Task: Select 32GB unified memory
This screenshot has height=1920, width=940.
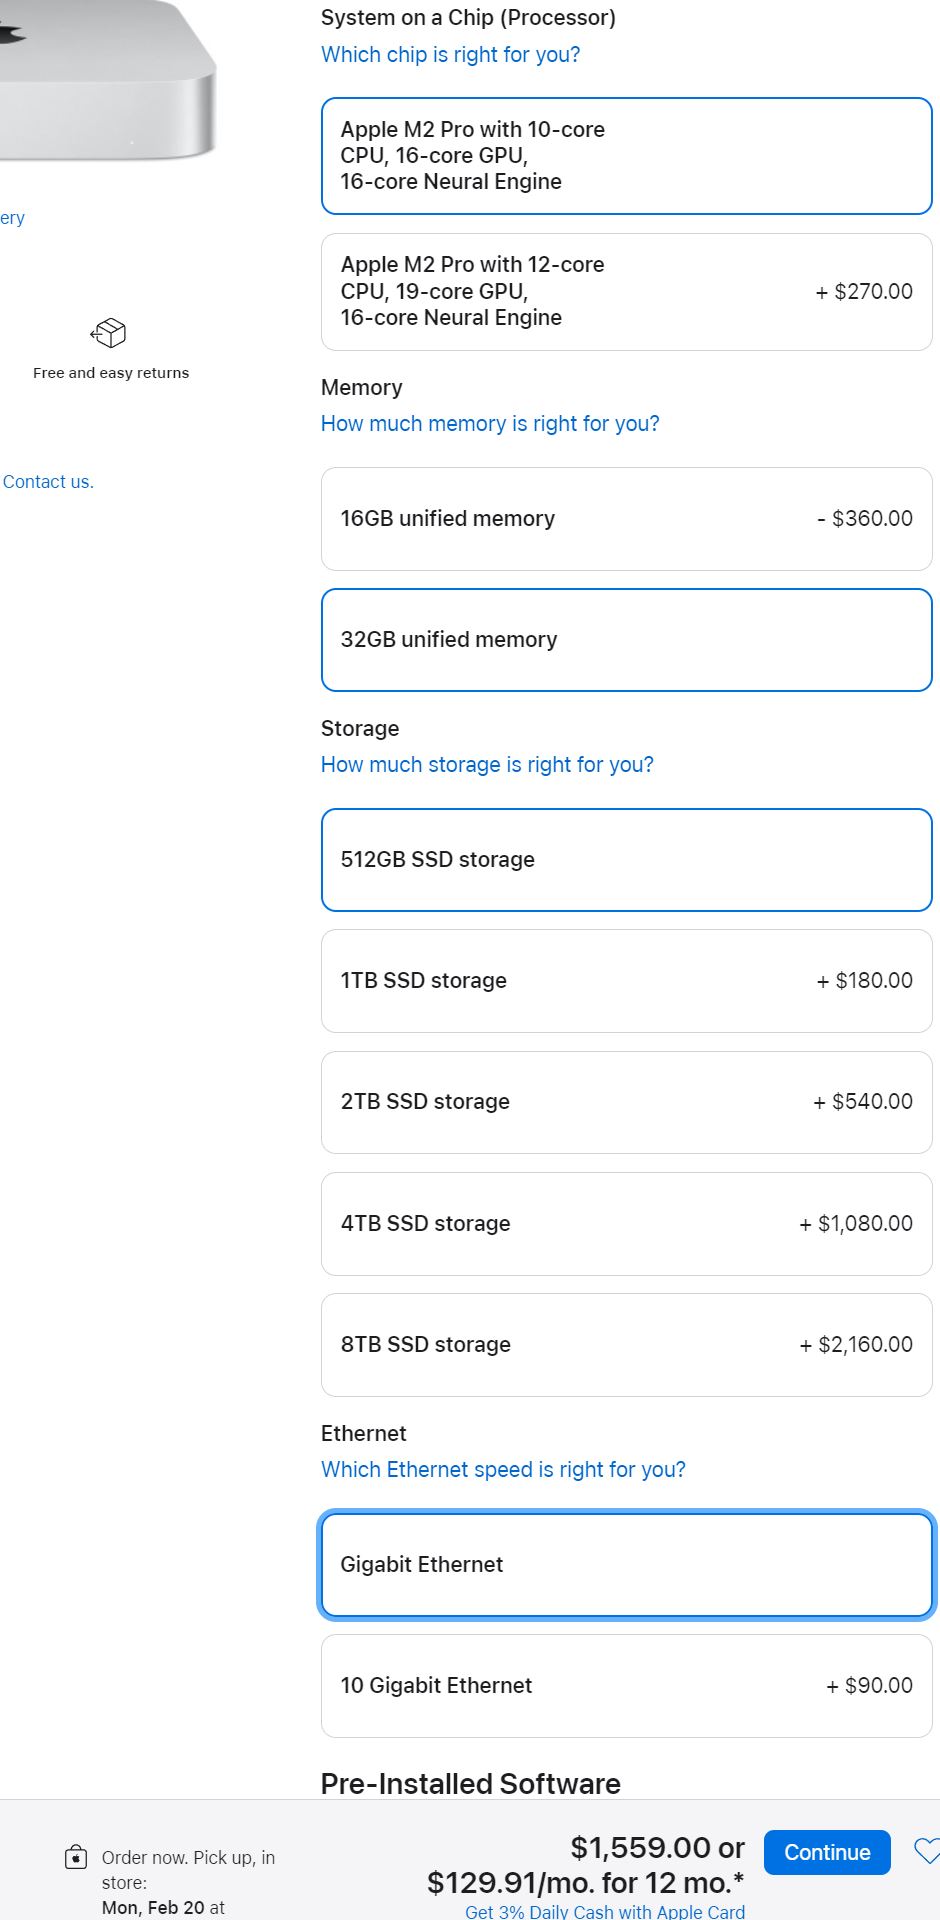Action: click(x=626, y=640)
